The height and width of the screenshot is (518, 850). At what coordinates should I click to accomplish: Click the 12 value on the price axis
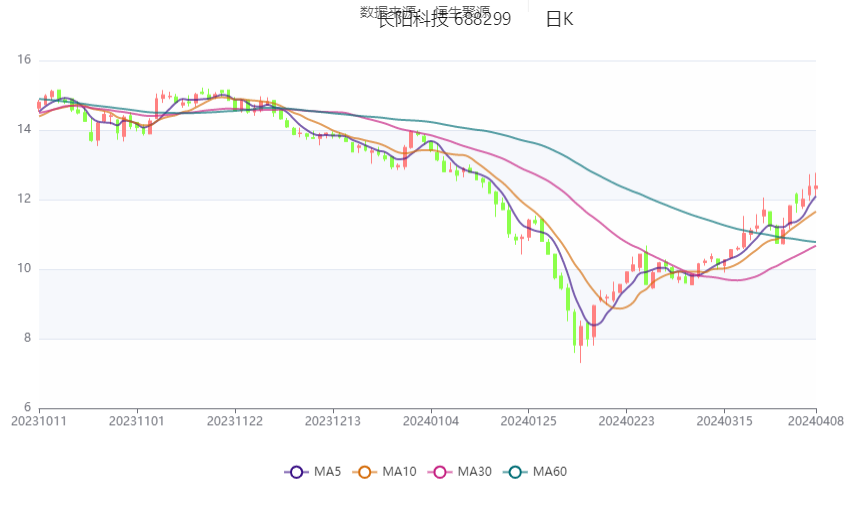click(x=24, y=200)
